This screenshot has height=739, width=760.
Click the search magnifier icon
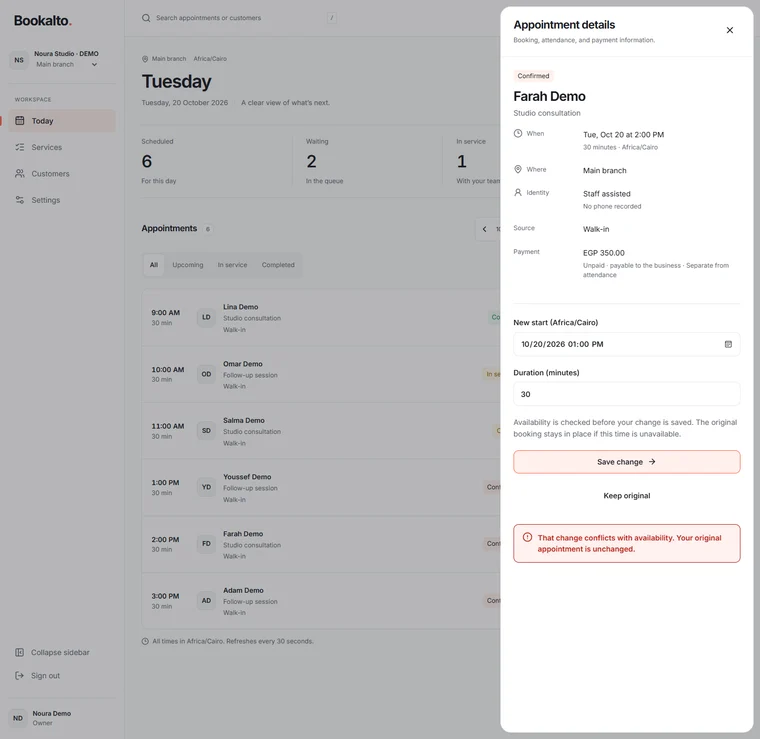coord(146,18)
